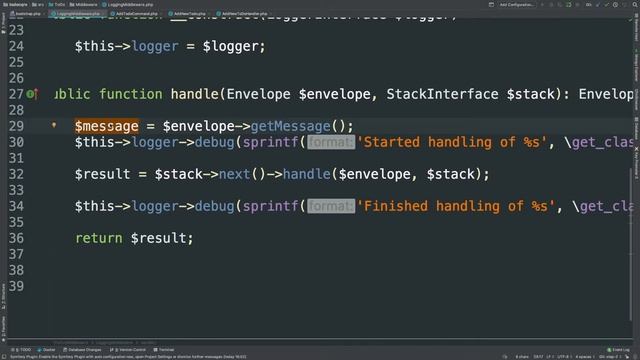Click Middleware folder in the navigation breadcrumb
640x360 pixels.
tap(84, 4)
